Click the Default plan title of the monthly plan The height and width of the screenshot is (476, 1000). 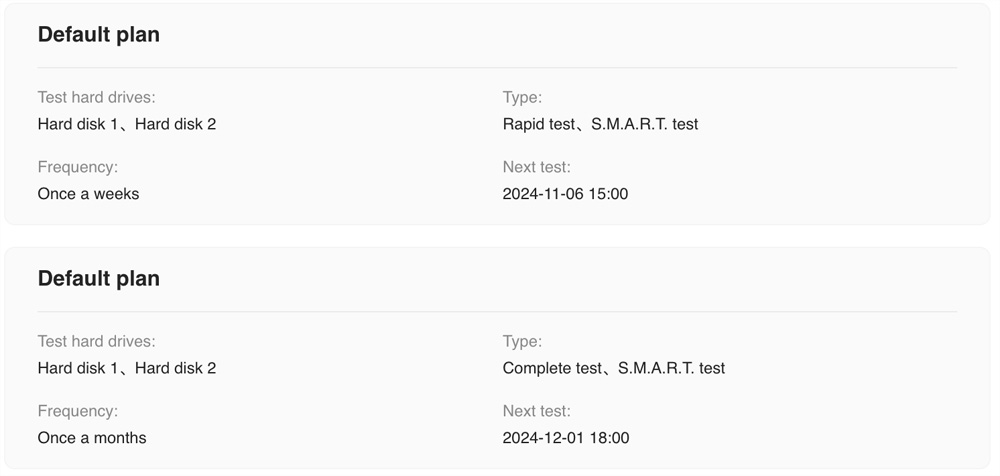[x=98, y=278]
